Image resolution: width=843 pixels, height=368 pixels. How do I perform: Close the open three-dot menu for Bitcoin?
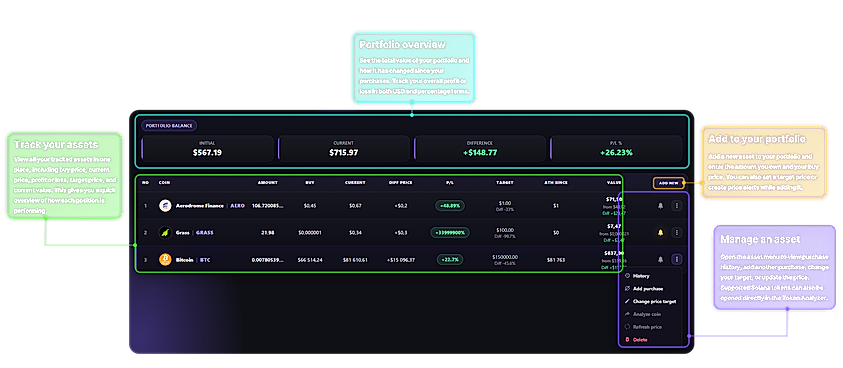677,259
